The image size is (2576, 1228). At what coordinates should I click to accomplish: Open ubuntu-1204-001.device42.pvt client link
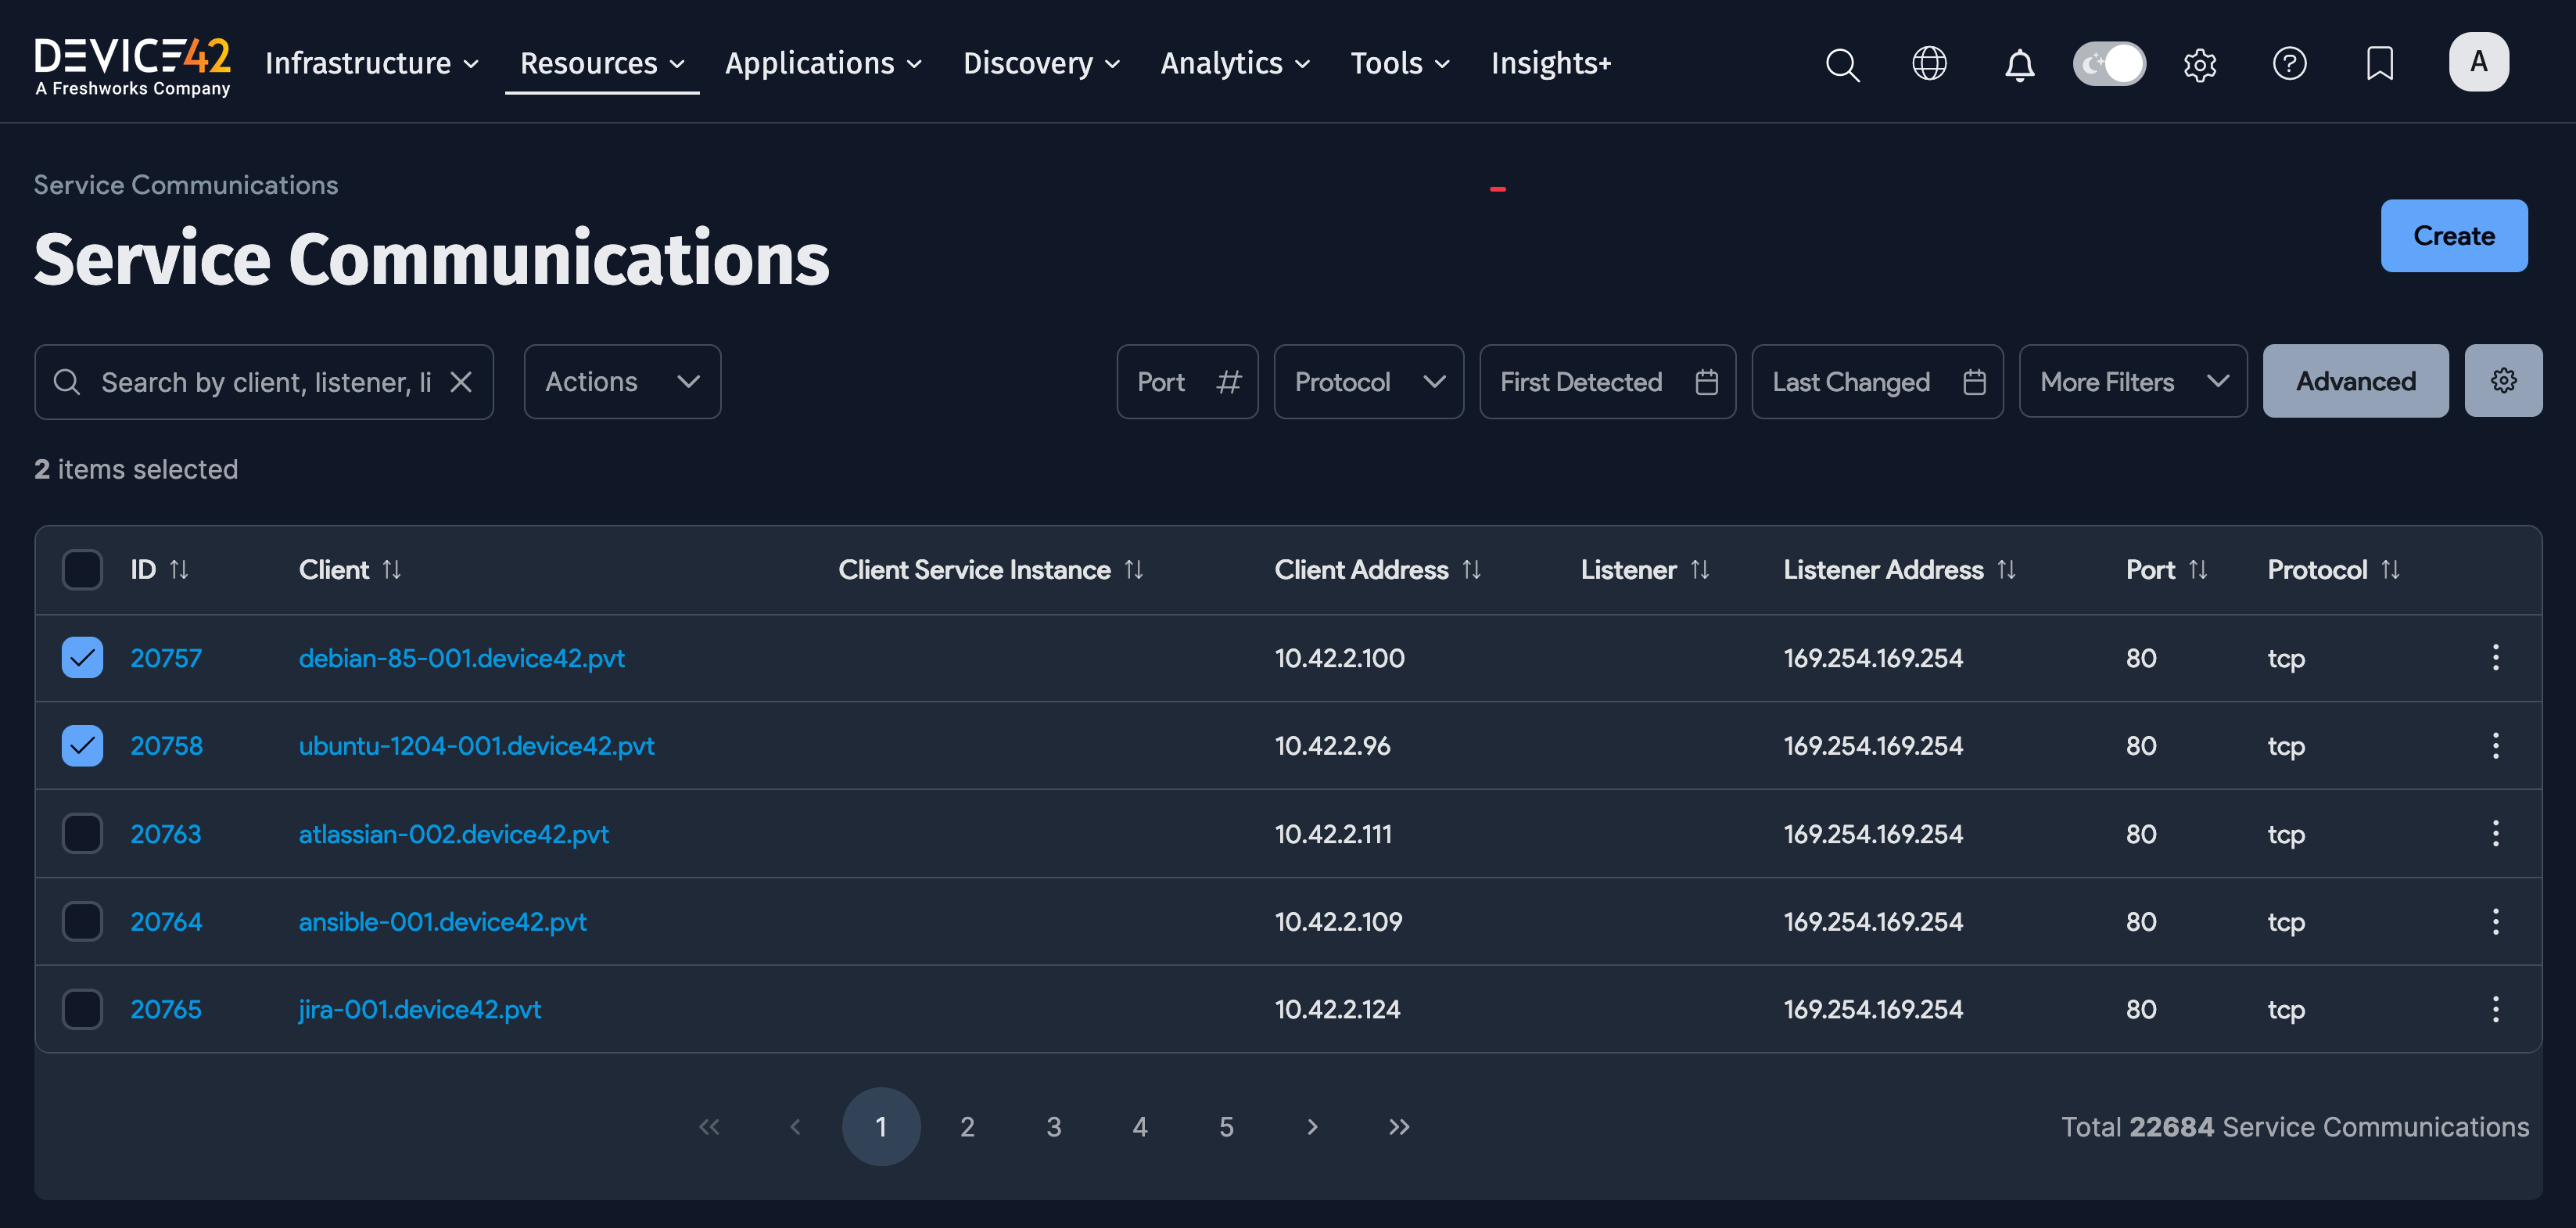coord(476,745)
